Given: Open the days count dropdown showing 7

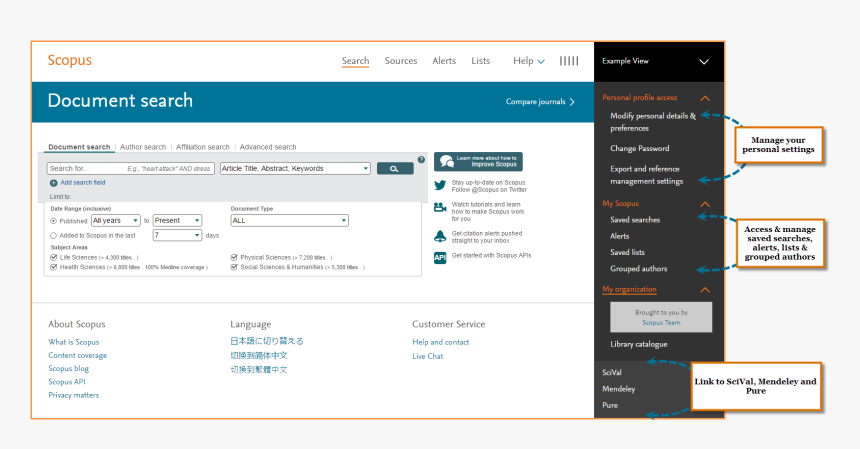Looking at the screenshot, I should pyautogui.click(x=177, y=235).
